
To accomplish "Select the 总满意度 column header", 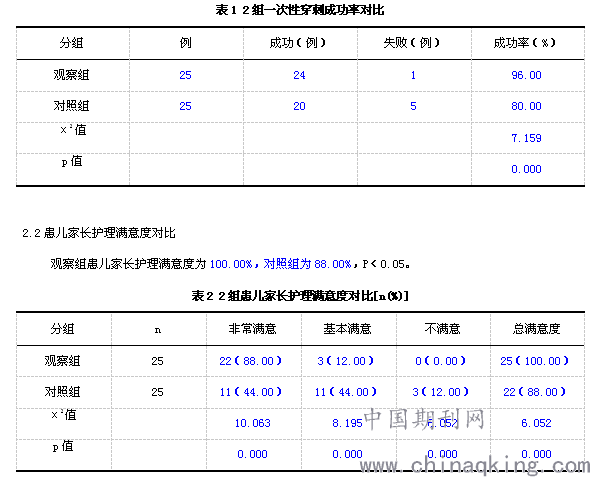I will point(537,329).
